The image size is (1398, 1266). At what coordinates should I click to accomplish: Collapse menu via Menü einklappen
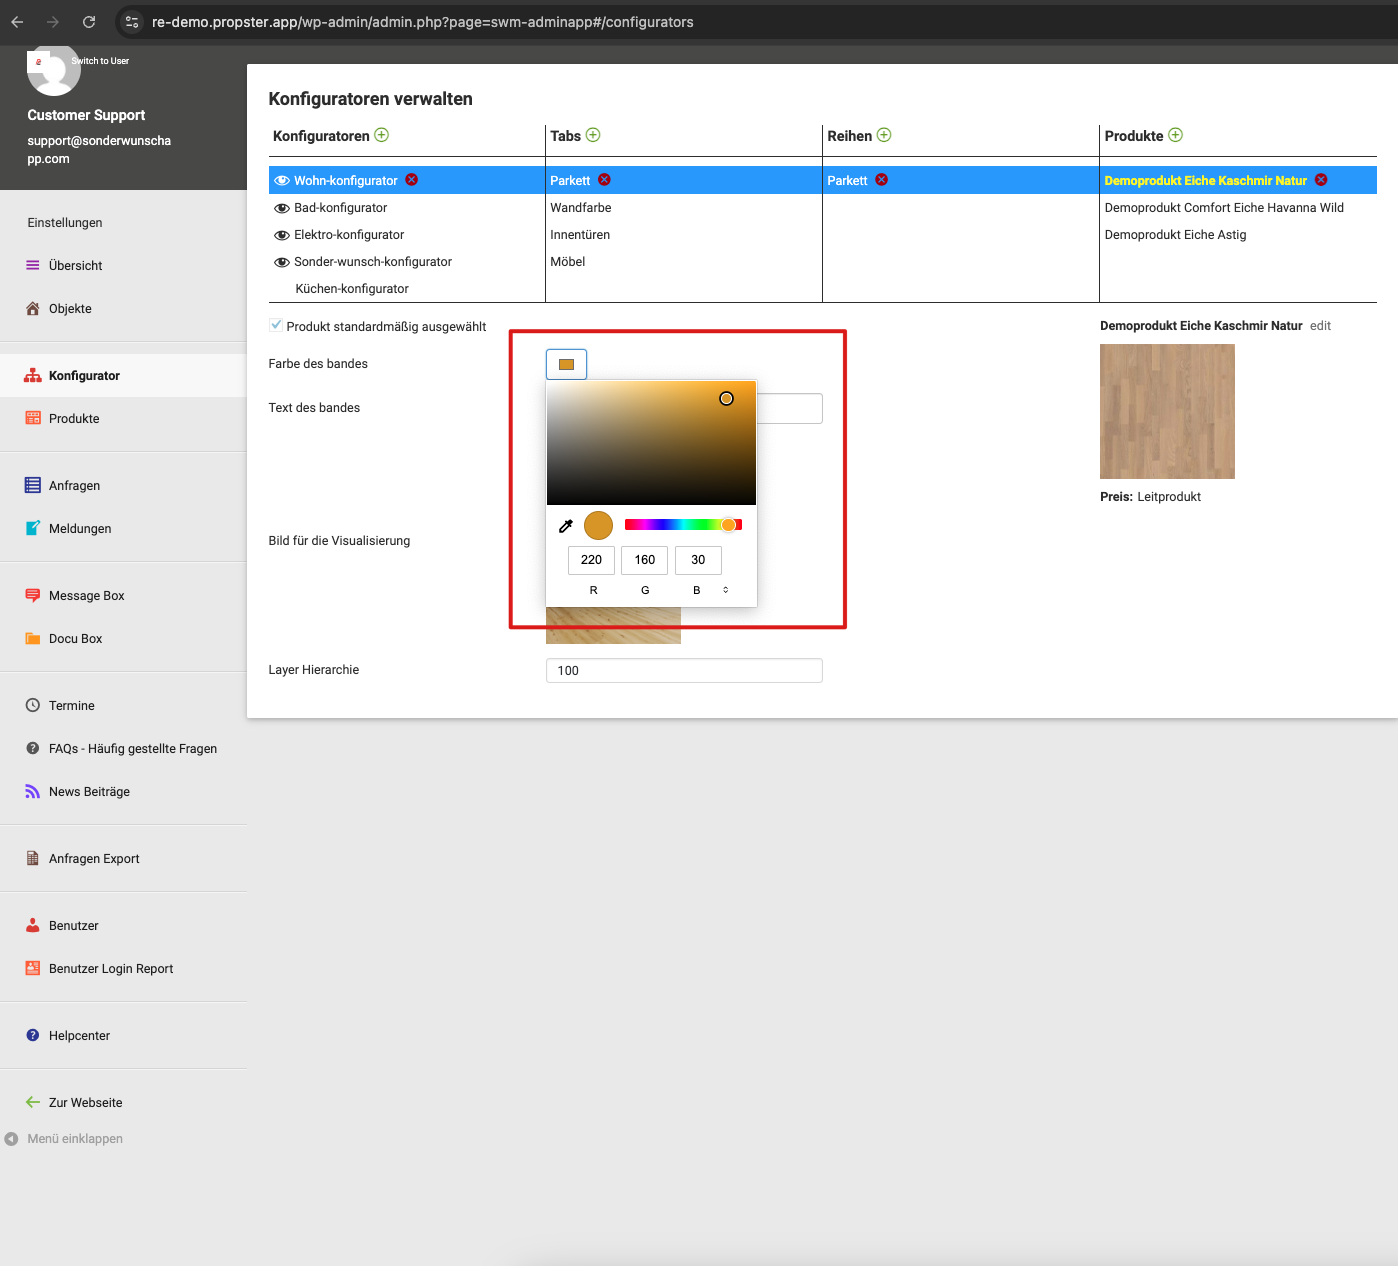[x=75, y=1139]
